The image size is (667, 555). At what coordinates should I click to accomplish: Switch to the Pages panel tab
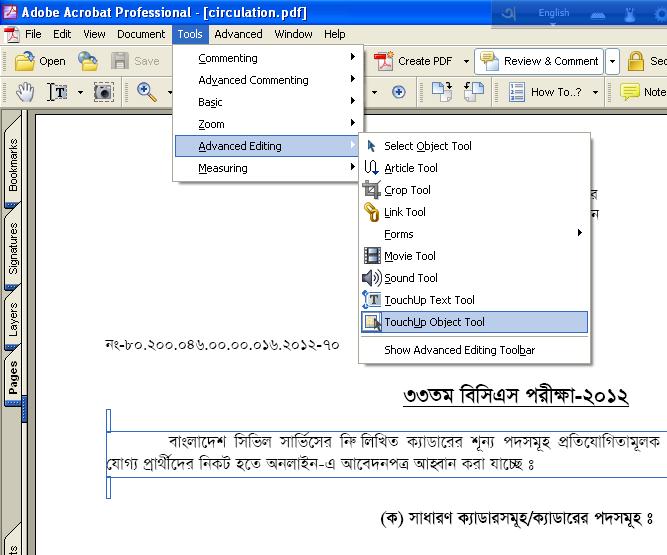pyautogui.click(x=13, y=378)
